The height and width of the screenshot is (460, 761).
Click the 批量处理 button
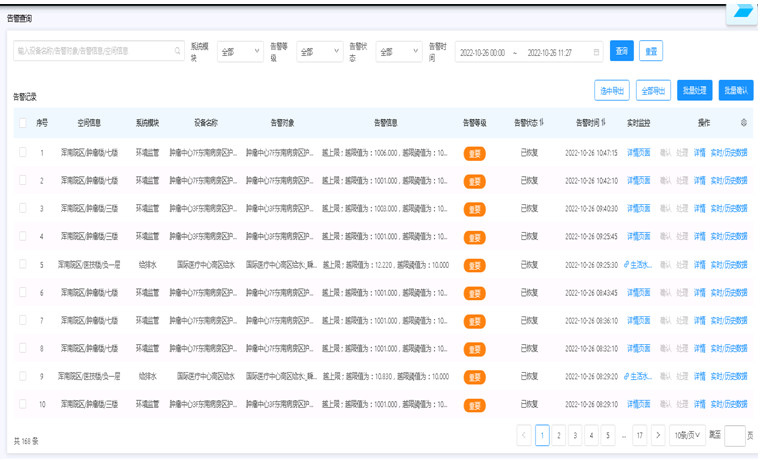point(695,90)
